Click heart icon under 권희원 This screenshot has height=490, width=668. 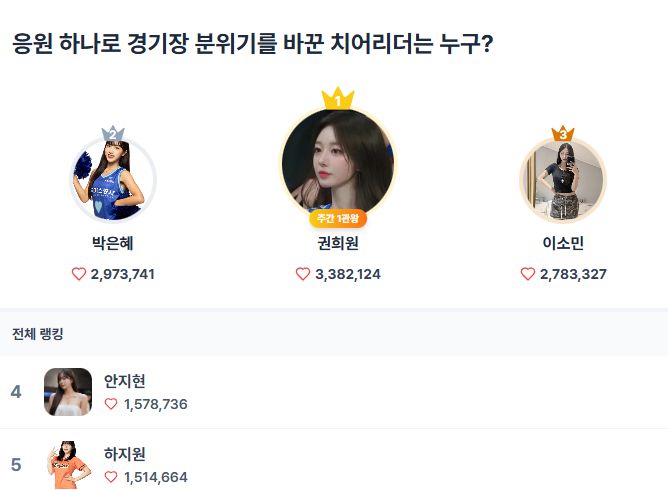pos(303,274)
